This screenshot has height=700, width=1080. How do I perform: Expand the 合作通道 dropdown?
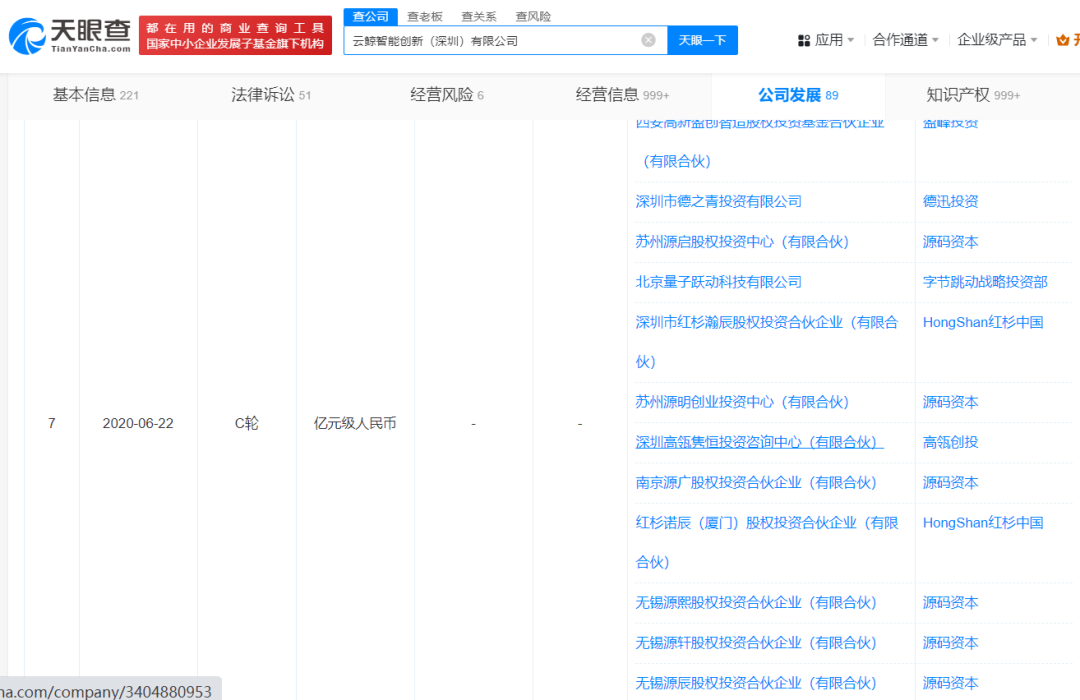coord(905,40)
